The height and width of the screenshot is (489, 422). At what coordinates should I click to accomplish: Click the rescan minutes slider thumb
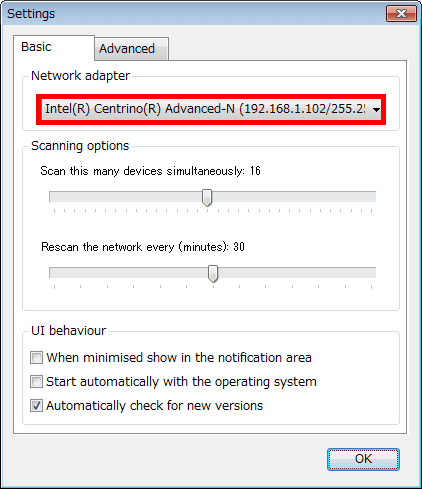tap(213, 274)
